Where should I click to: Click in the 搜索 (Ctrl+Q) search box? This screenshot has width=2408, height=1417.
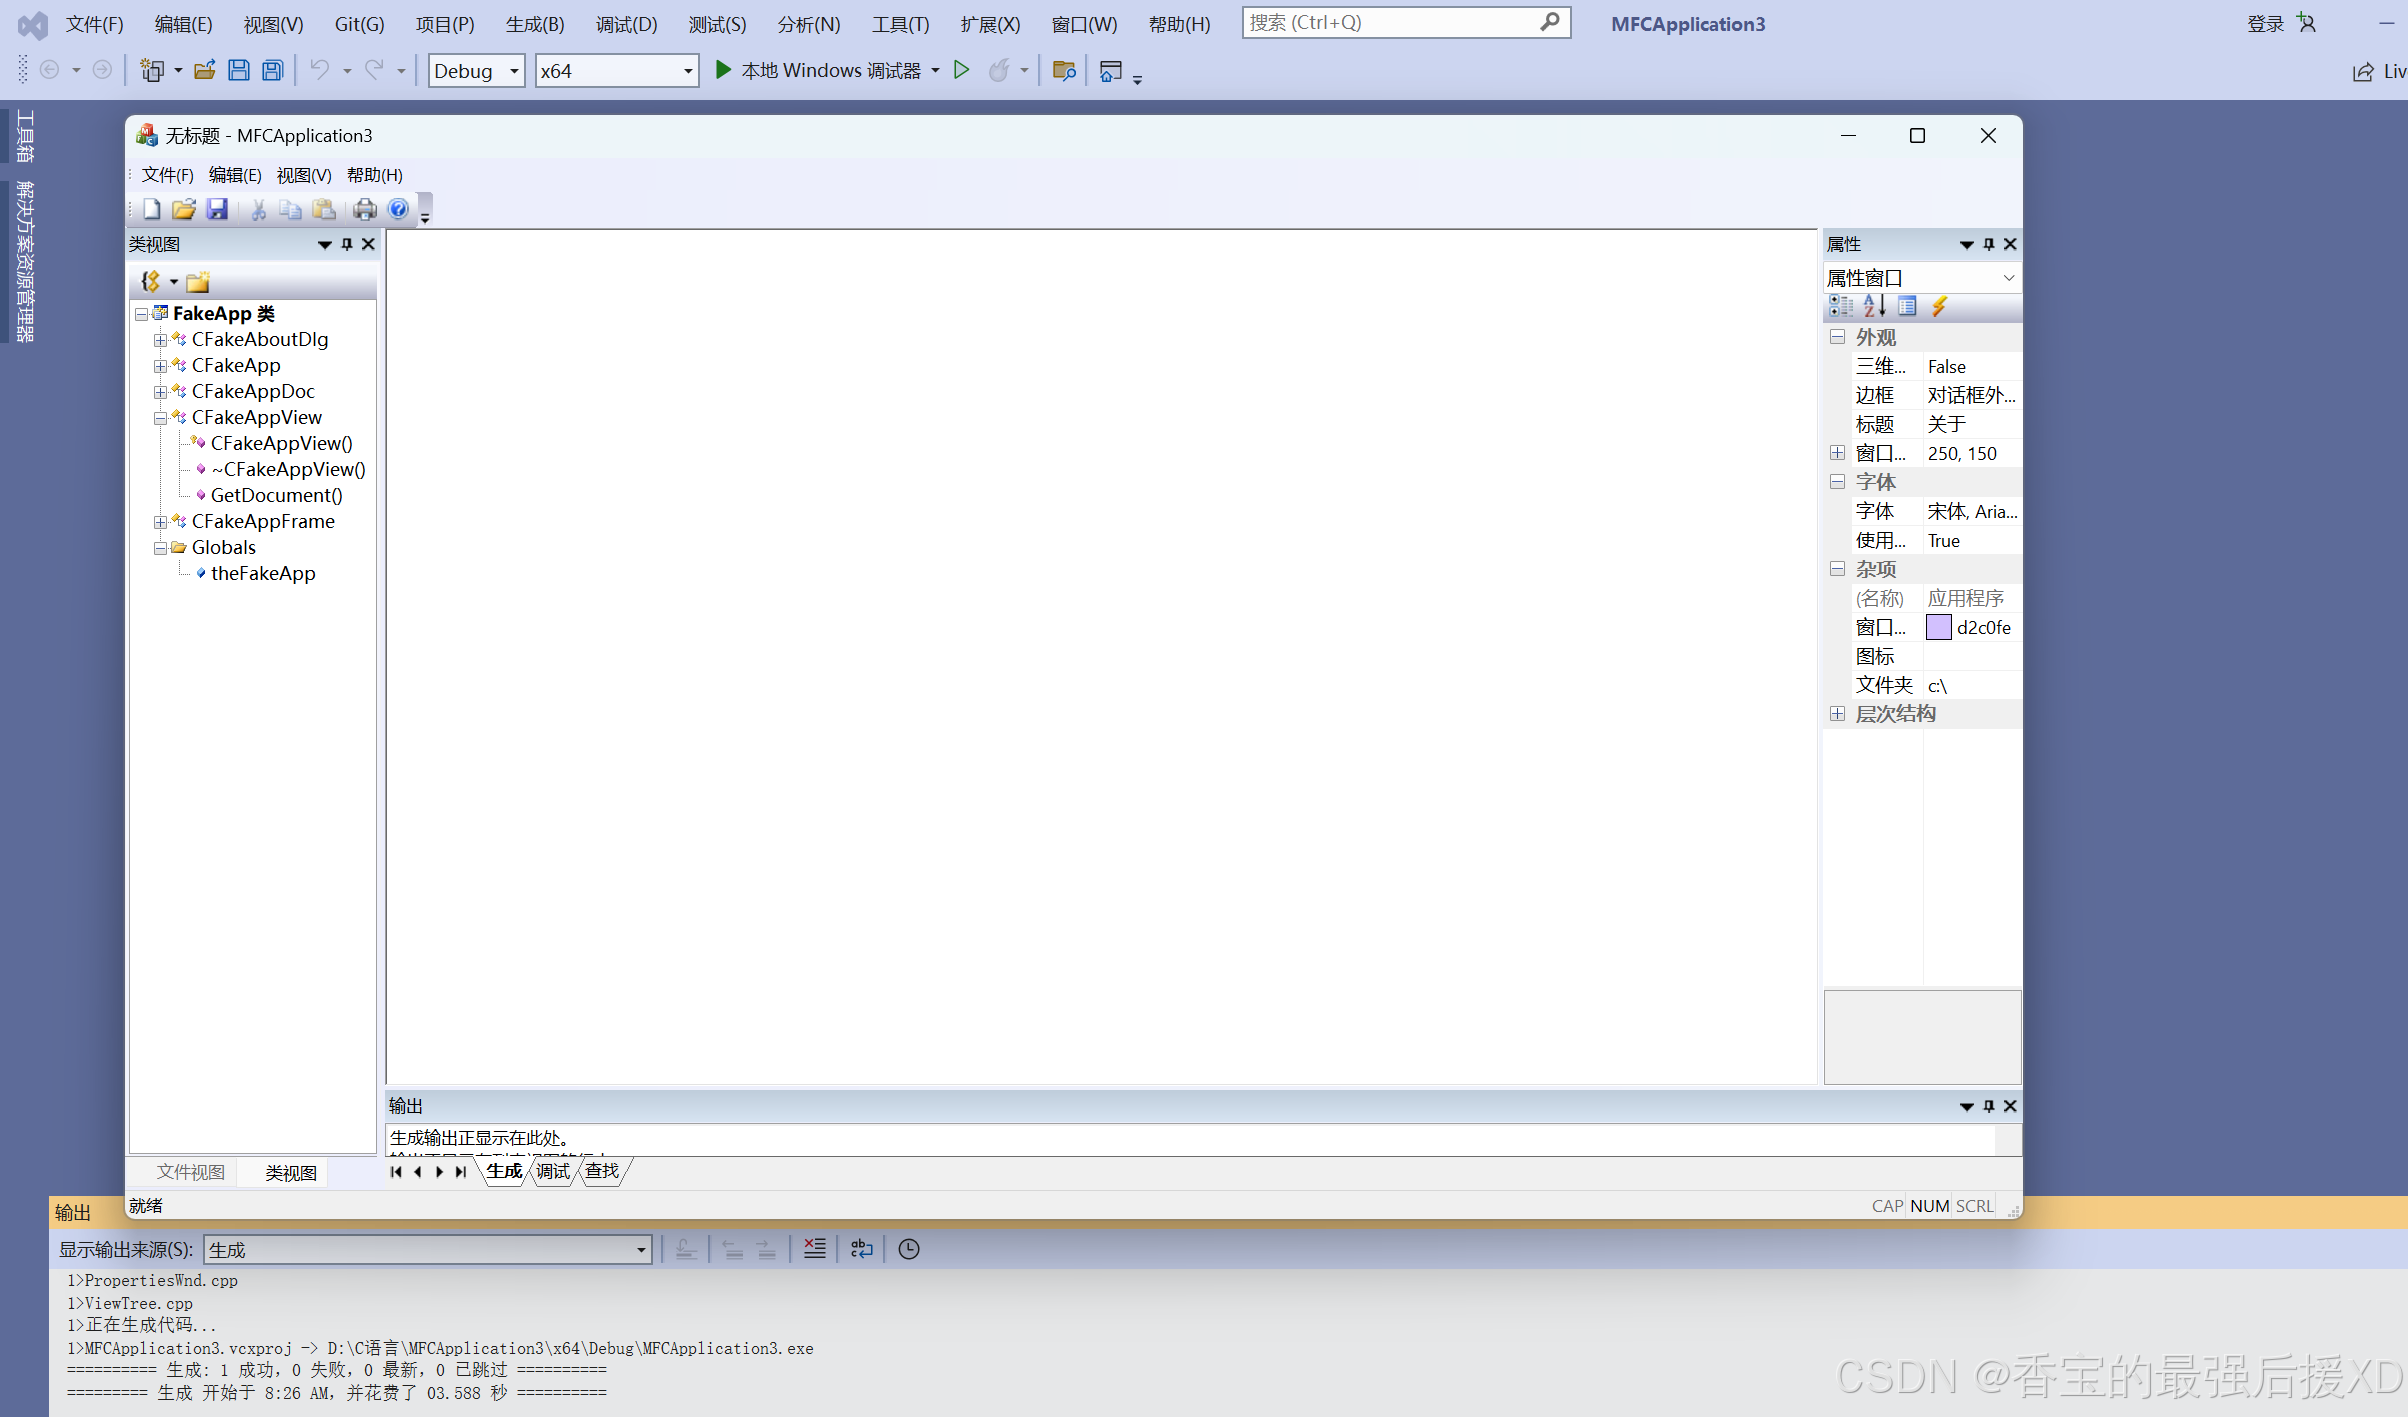(x=1390, y=22)
